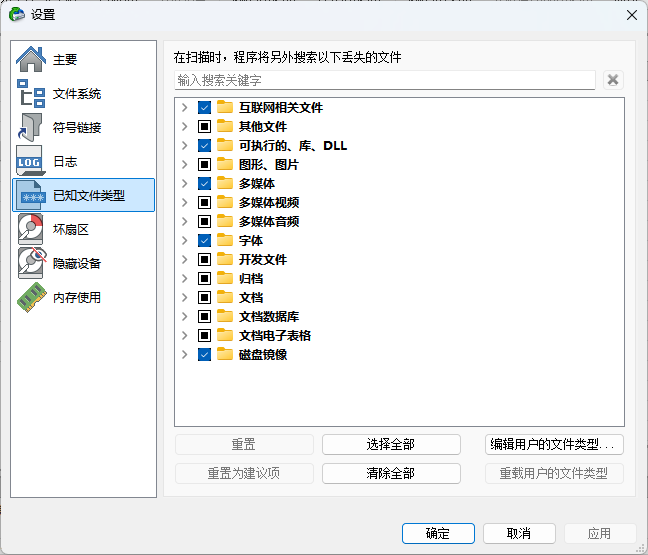Close the 设置 dialog window
Screen dimensions: 648x555
pyautogui.click(x=631, y=15)
